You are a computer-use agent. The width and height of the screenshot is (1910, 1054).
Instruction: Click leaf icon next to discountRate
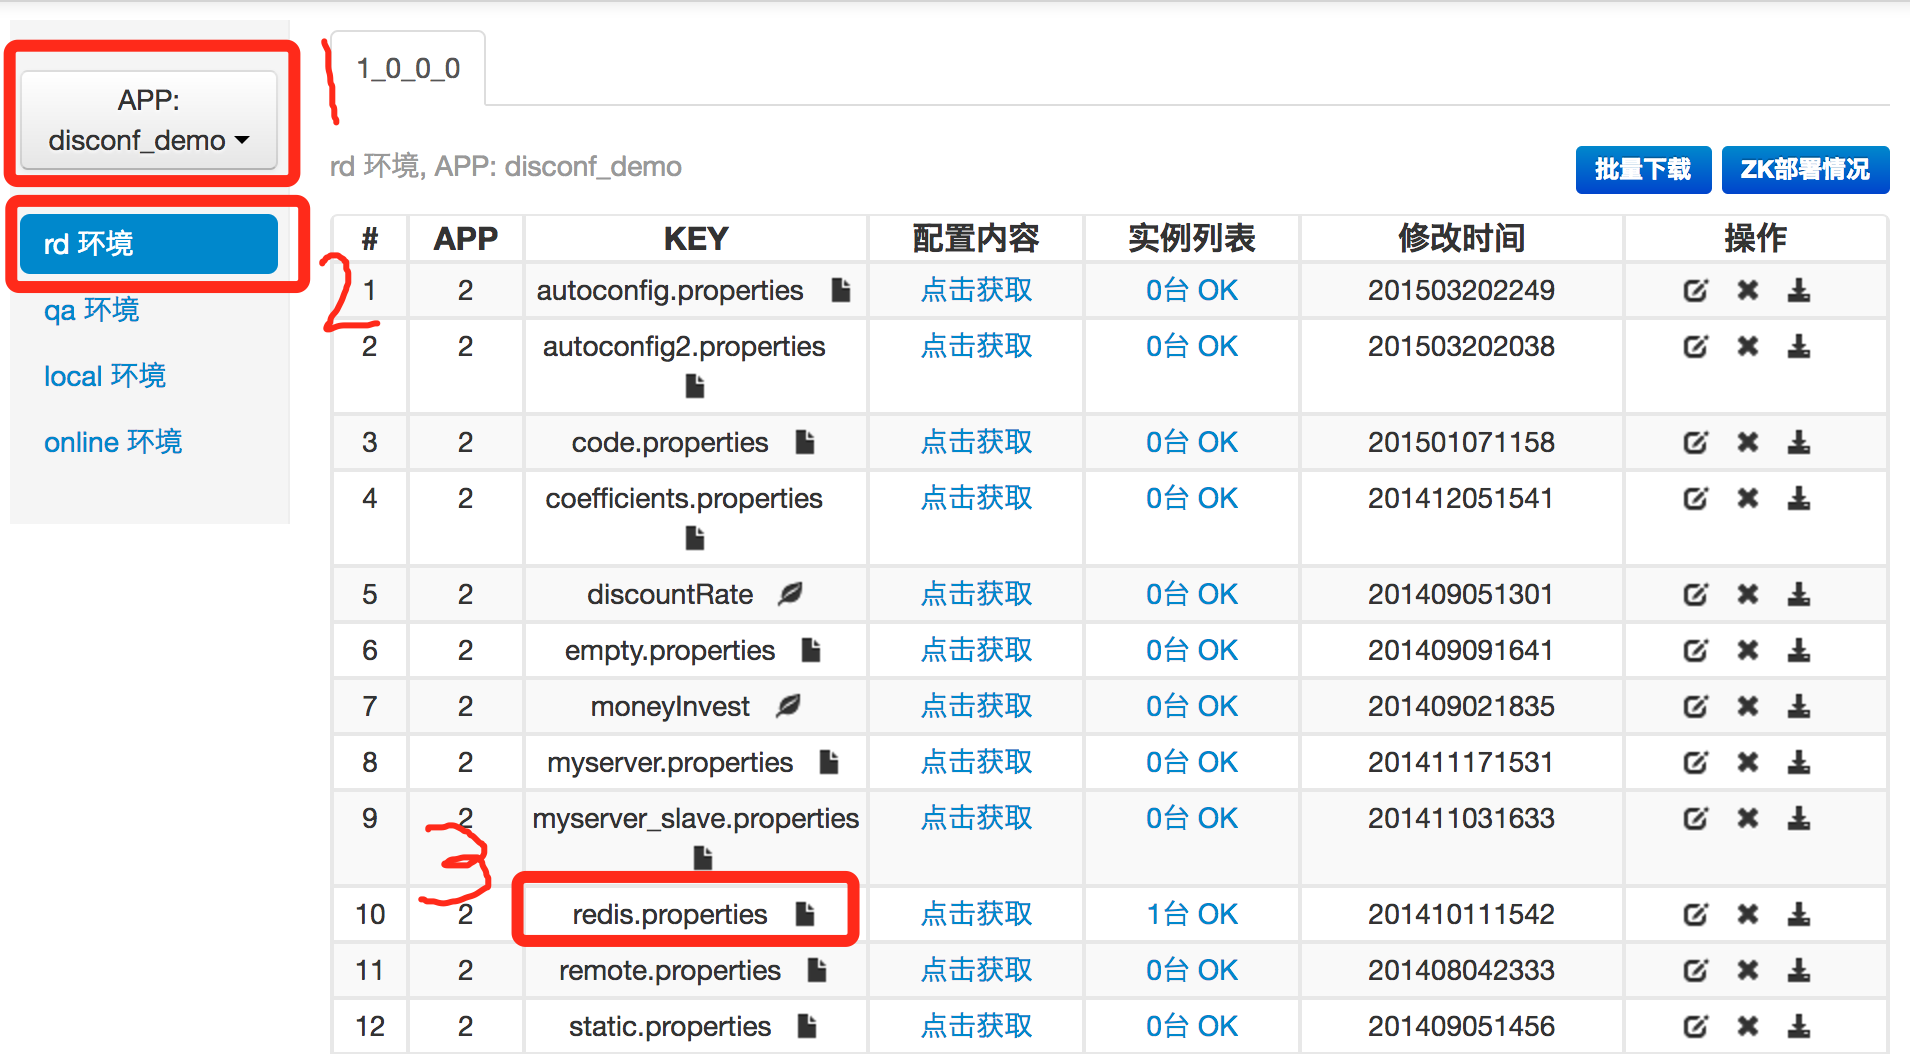pyautogui.click(x=790, y=594)
